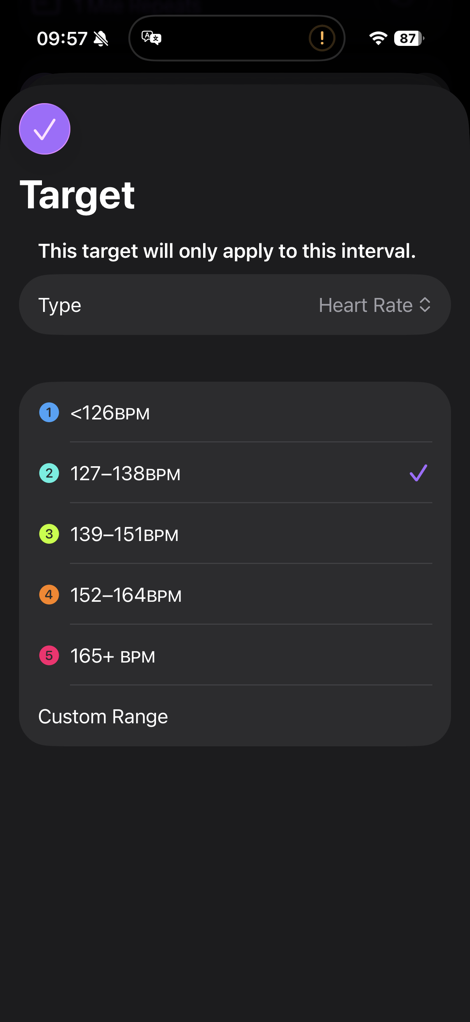Tap the blue zone 1 badge

[49, 413]
